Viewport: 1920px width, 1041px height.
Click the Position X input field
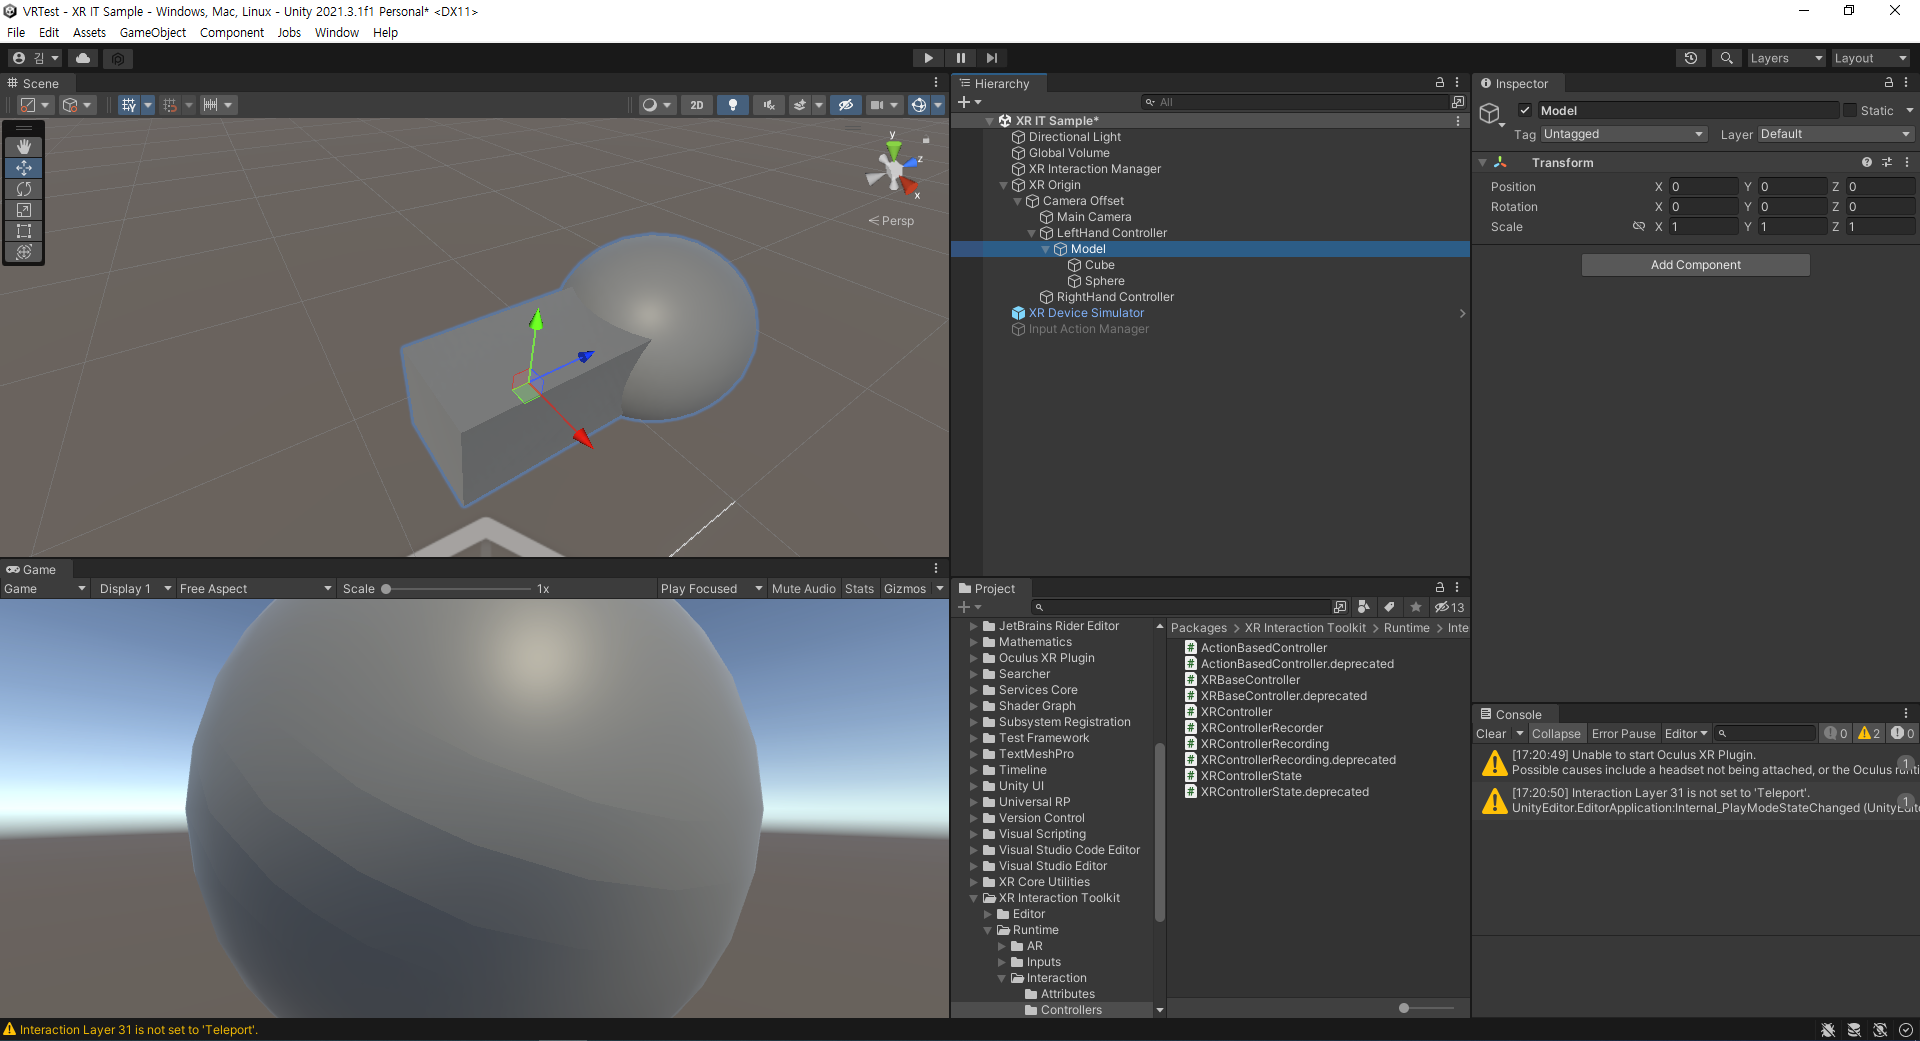pos(1703,187)
